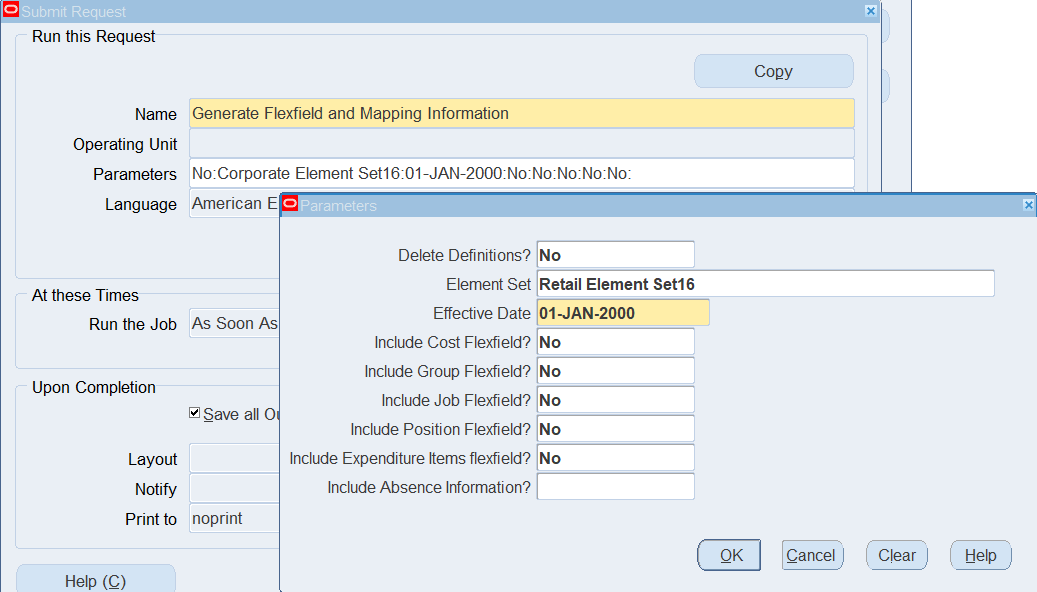The width and height of the screenshot is (1037, 592).
Task: Click the Include Position Flexfield? field
Action: [x=615, y=429]
